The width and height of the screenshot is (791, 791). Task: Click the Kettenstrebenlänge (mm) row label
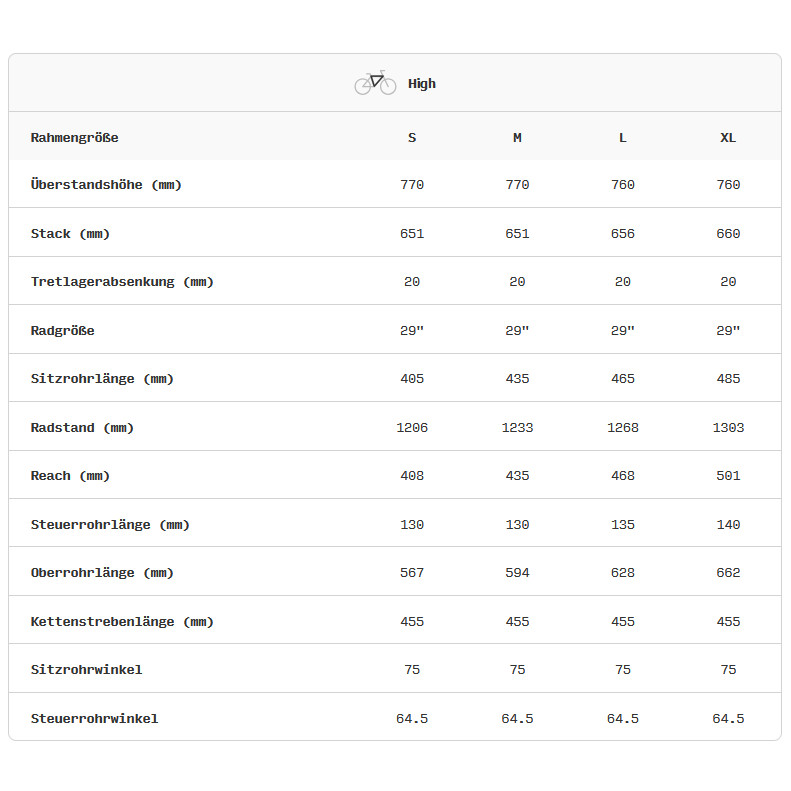(122, 622)
